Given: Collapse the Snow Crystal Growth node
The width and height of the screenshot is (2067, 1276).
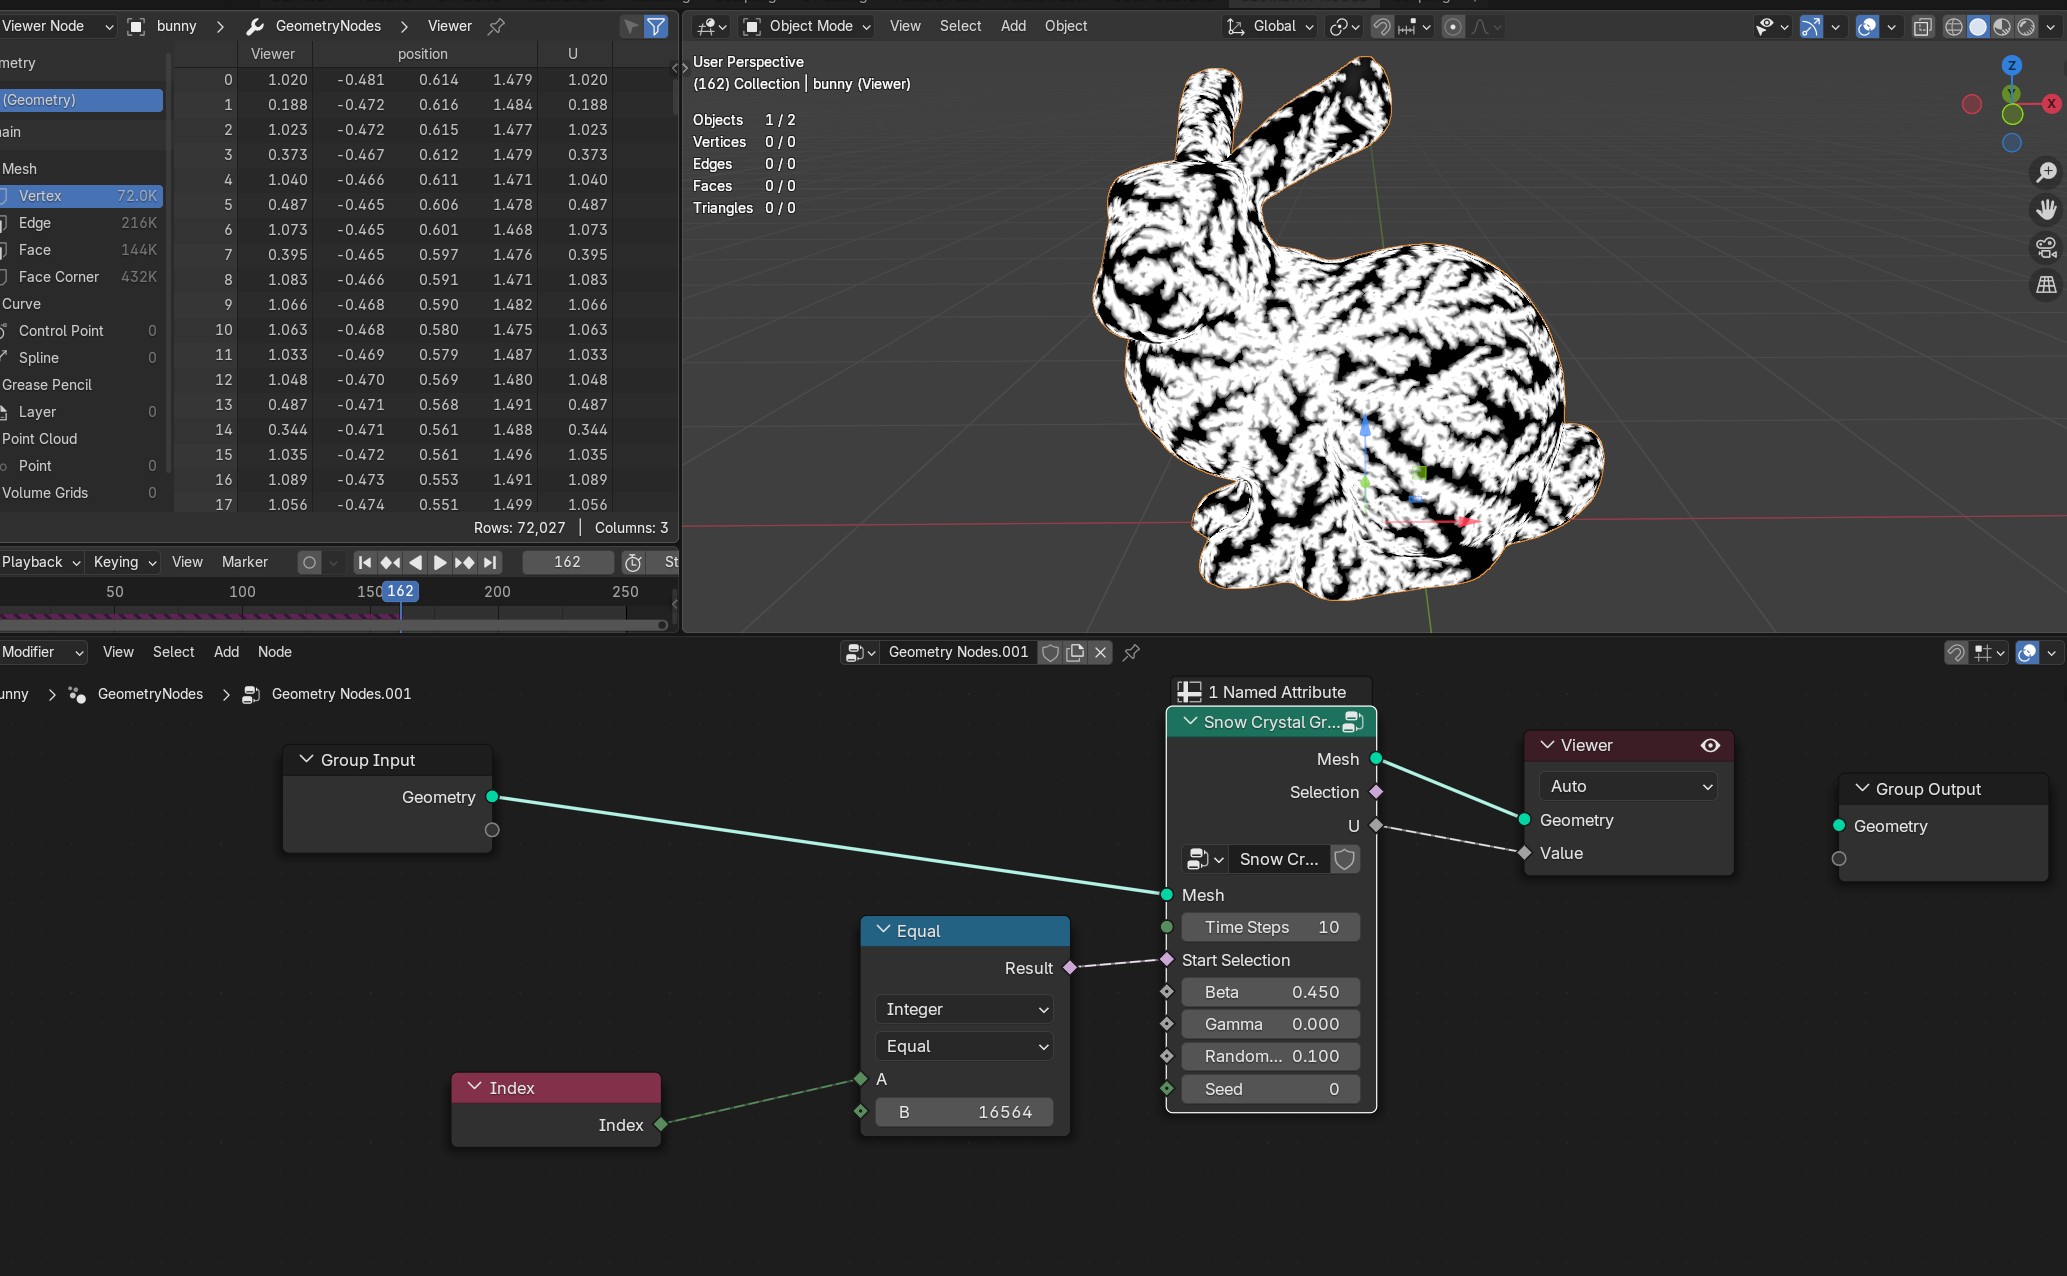Looking at the screenshot, I should (x=1190, y=722).
